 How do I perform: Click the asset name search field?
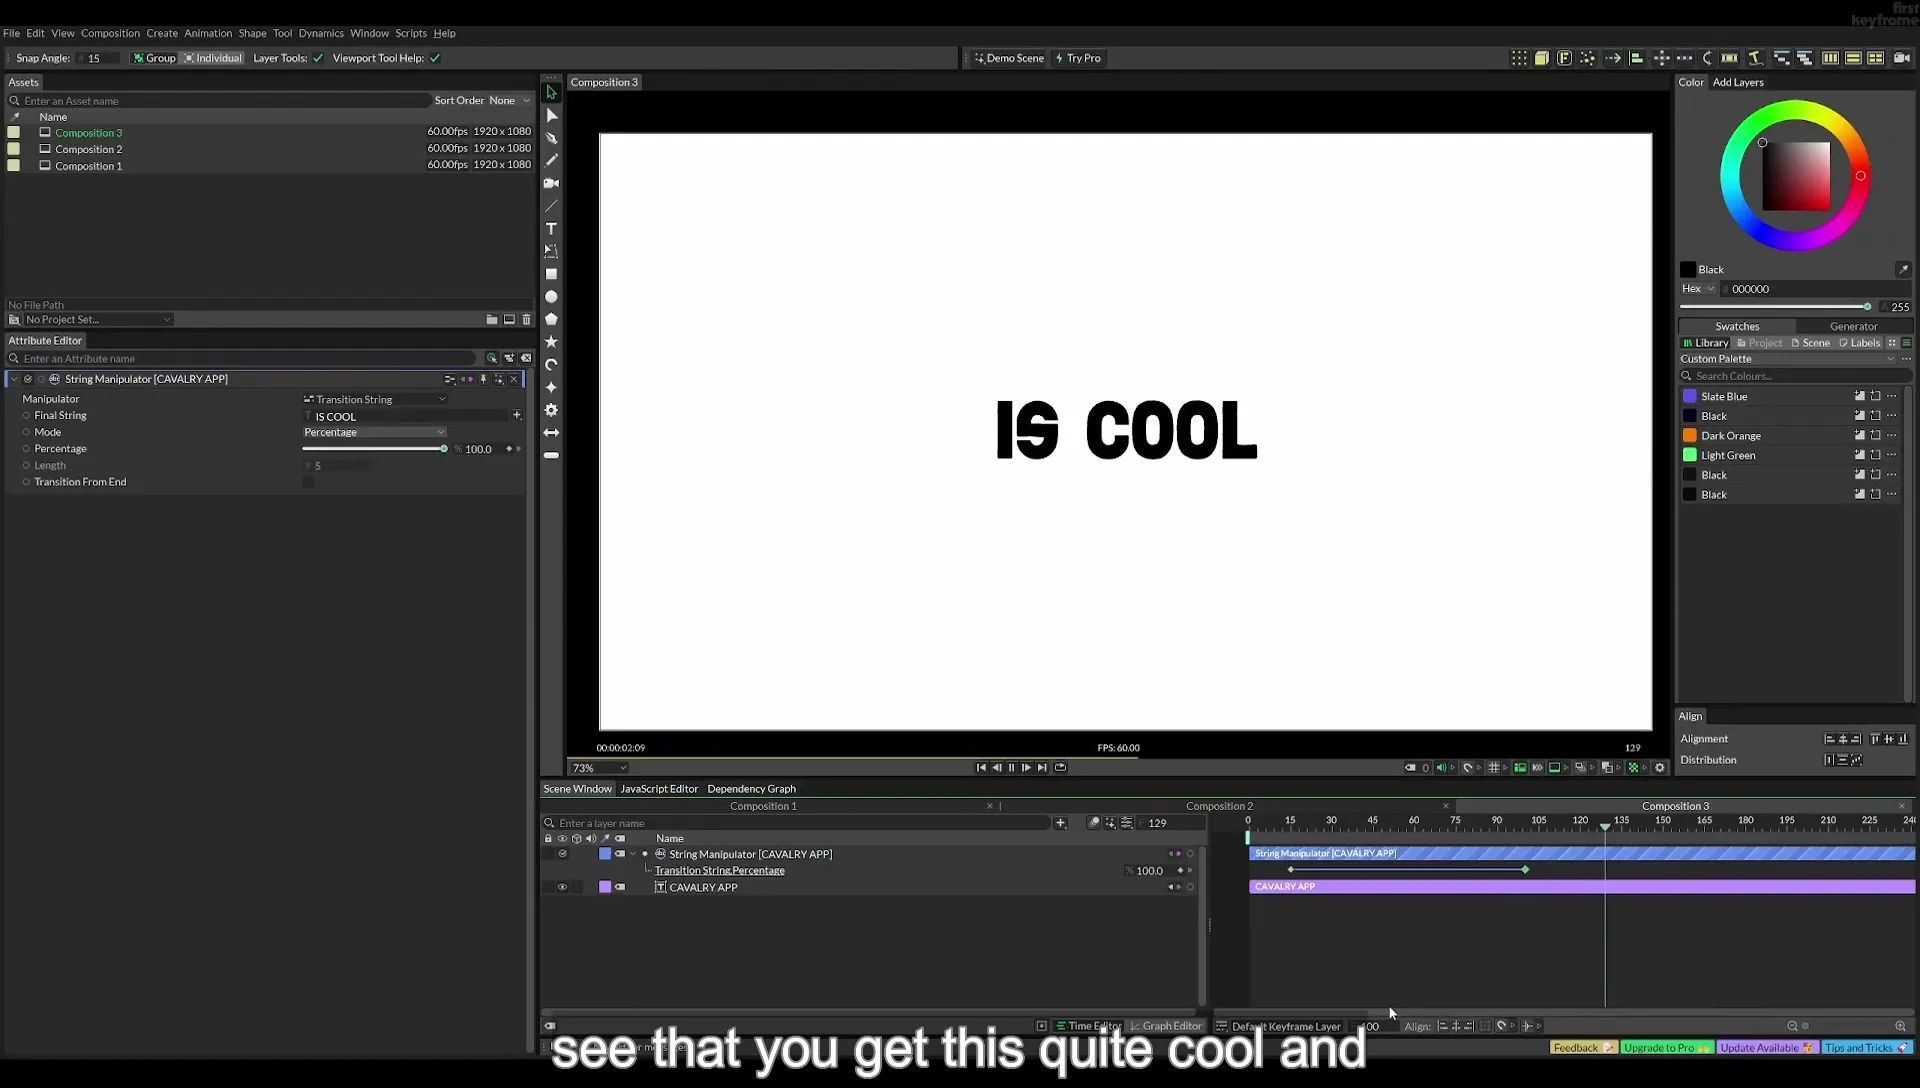tap(220, 101)
